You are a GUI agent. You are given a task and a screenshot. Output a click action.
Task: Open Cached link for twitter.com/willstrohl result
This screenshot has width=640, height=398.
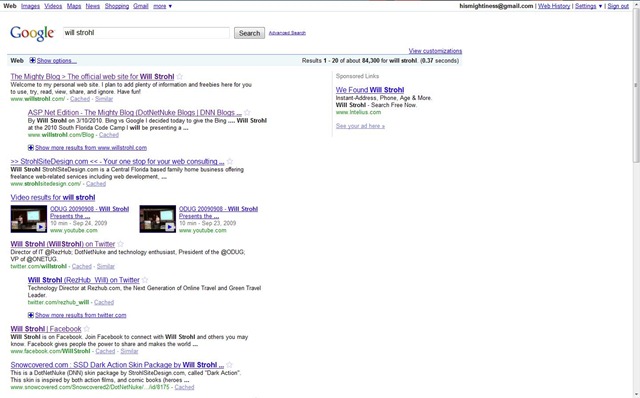pyautogui.click(x=82, y=266)
